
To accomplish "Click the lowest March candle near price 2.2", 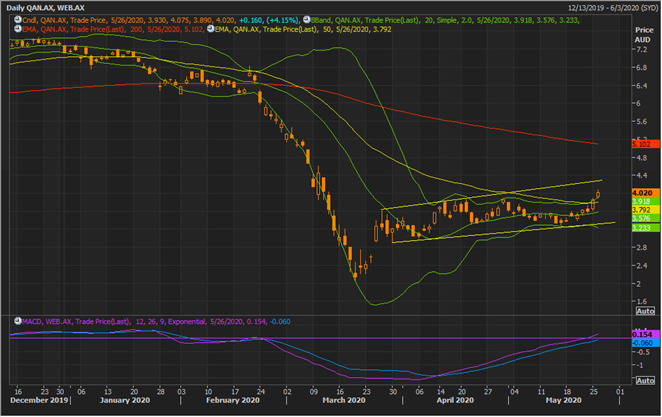I will [x=355, y=275].
